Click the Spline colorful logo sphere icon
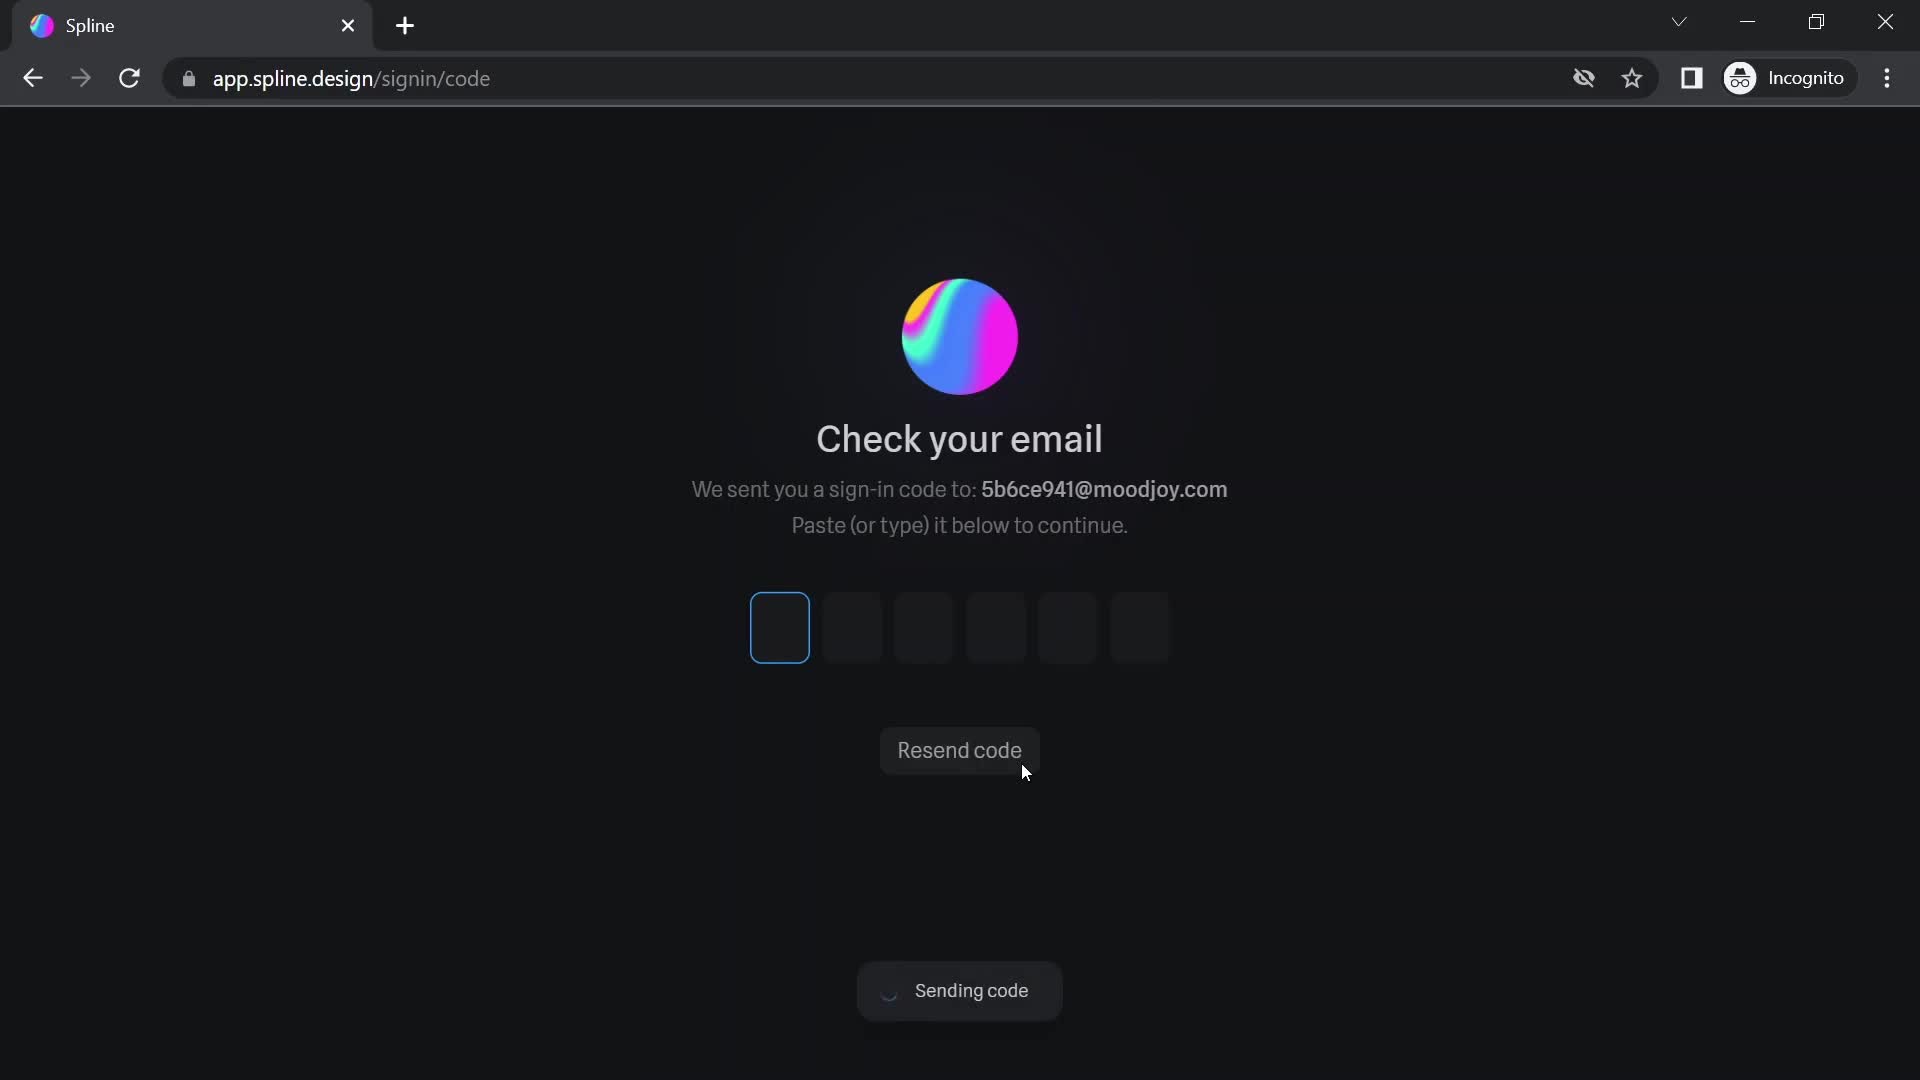Viewport: 1920px width, 1080px height. [x=959, y=335]
